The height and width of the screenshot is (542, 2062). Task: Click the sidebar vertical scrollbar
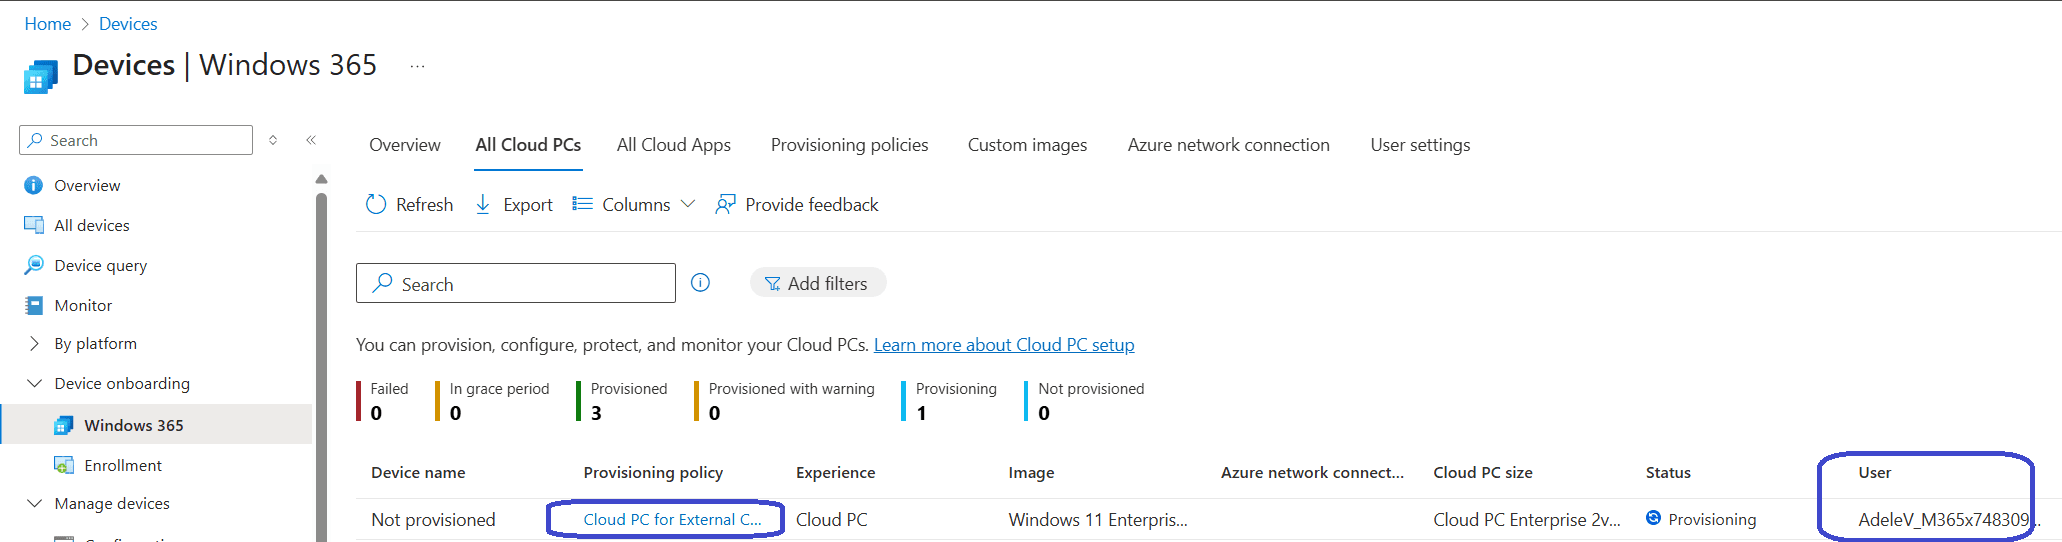tap(321, 360)
